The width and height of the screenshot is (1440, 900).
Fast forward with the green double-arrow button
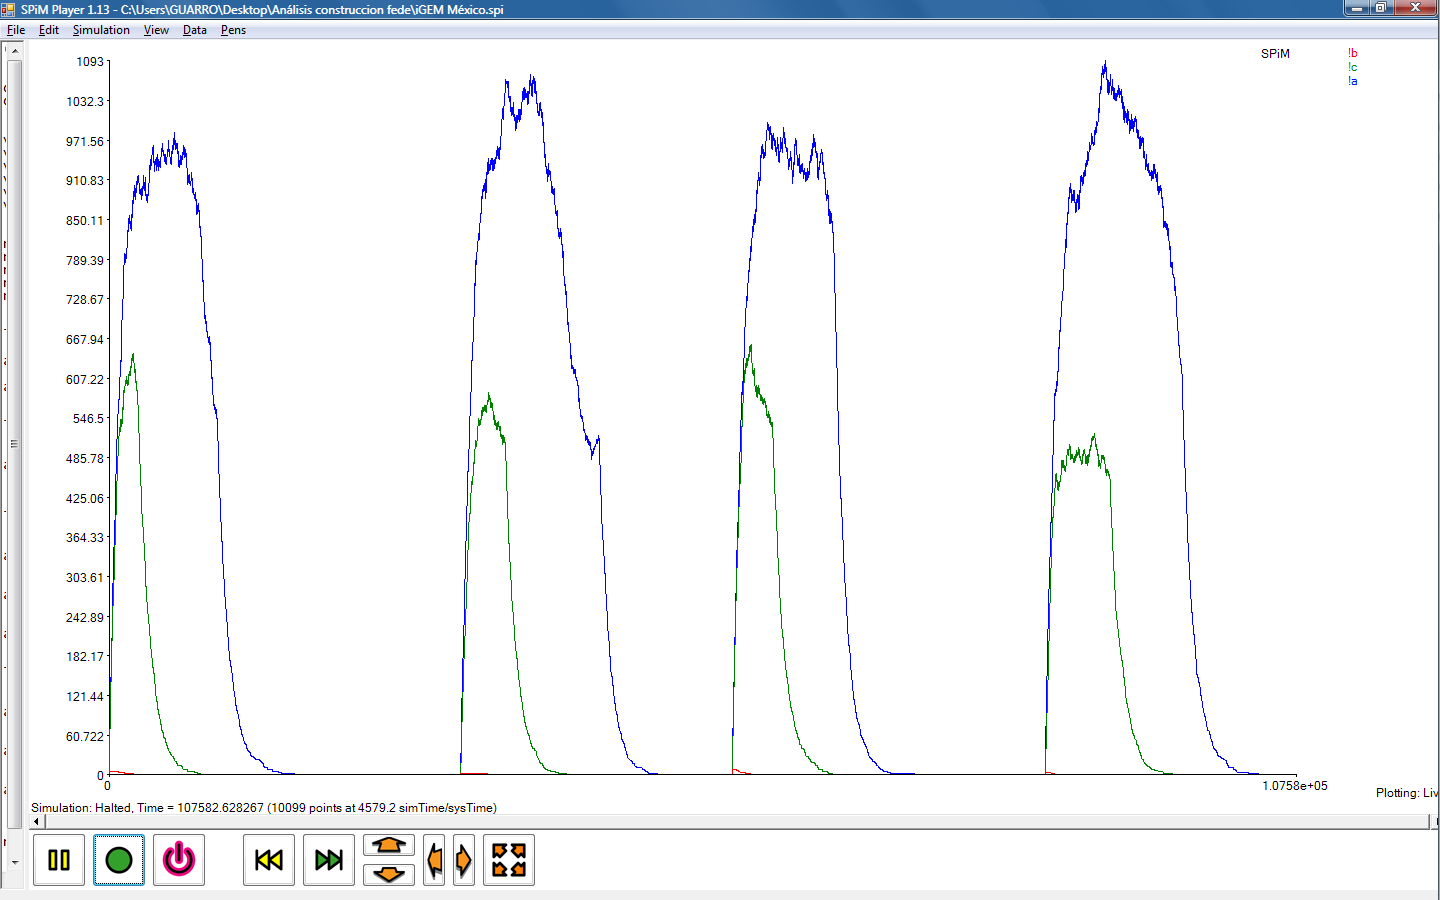[x=329, y=860]
